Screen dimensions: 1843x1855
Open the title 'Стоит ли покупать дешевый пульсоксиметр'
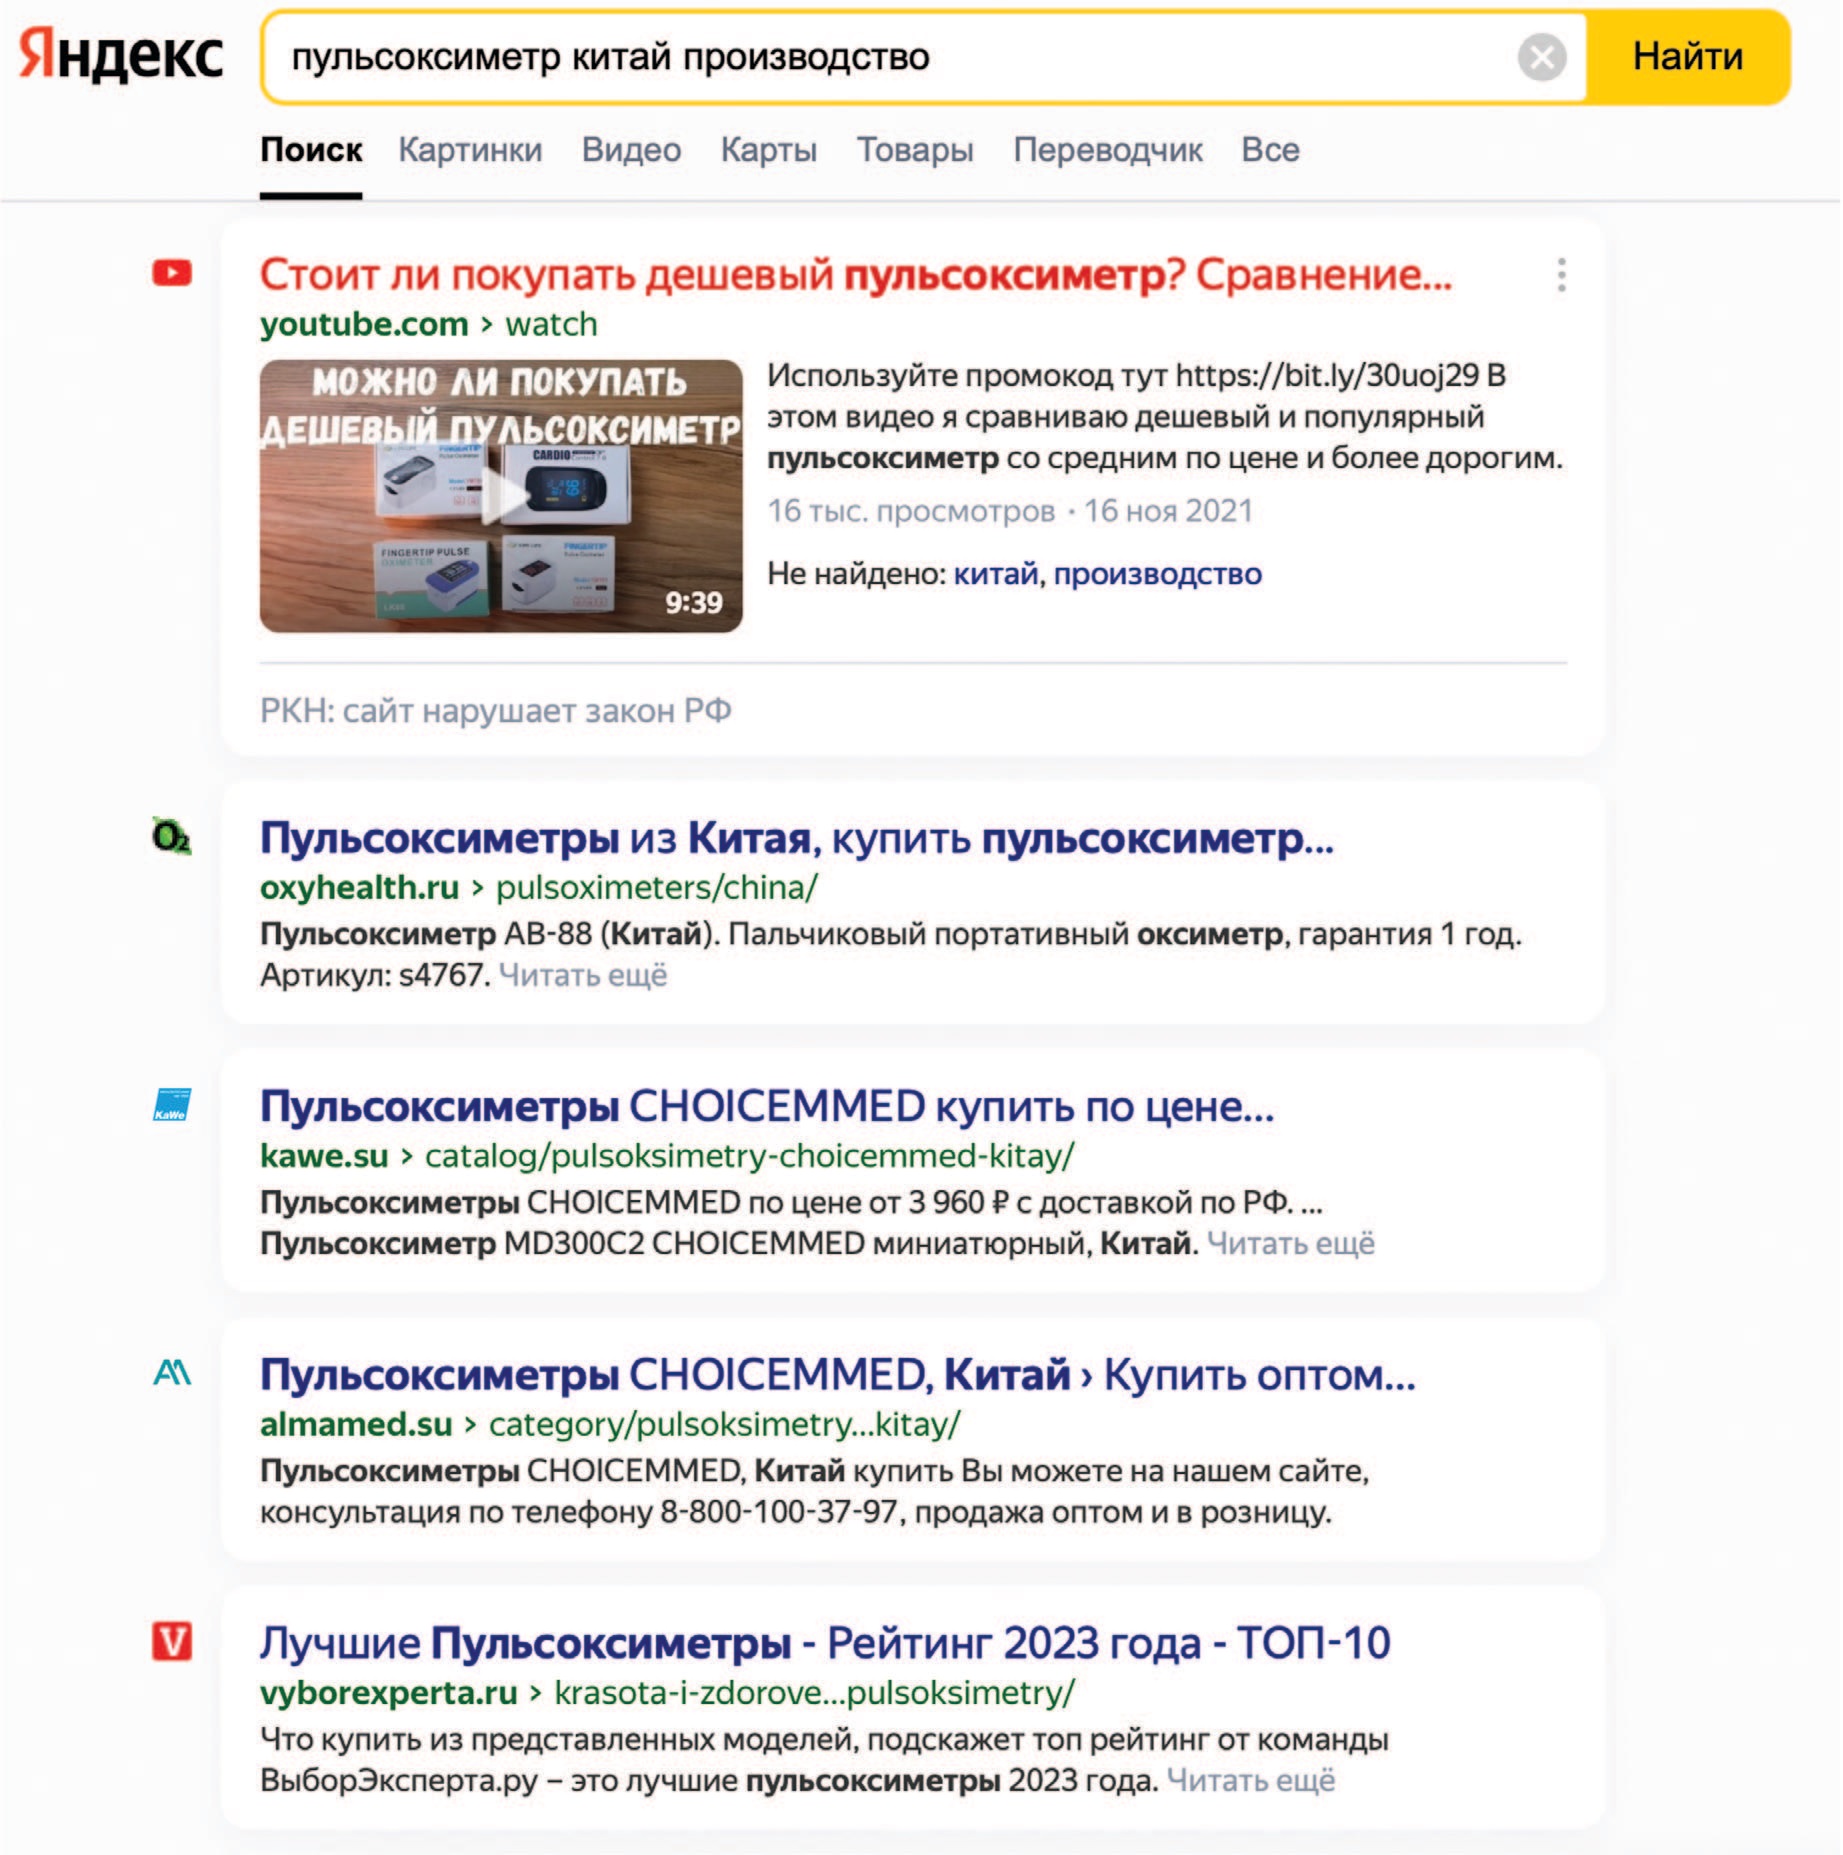click(x=855, y=274)
